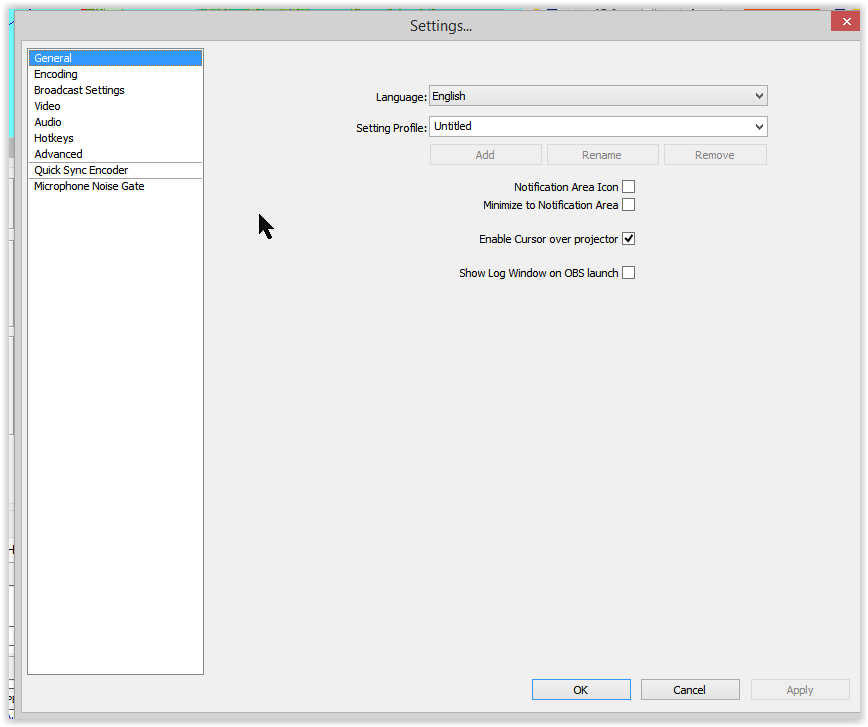Select Advanced in the settings list
Viewport: 868px width, 727px height.
coord(115,154)
